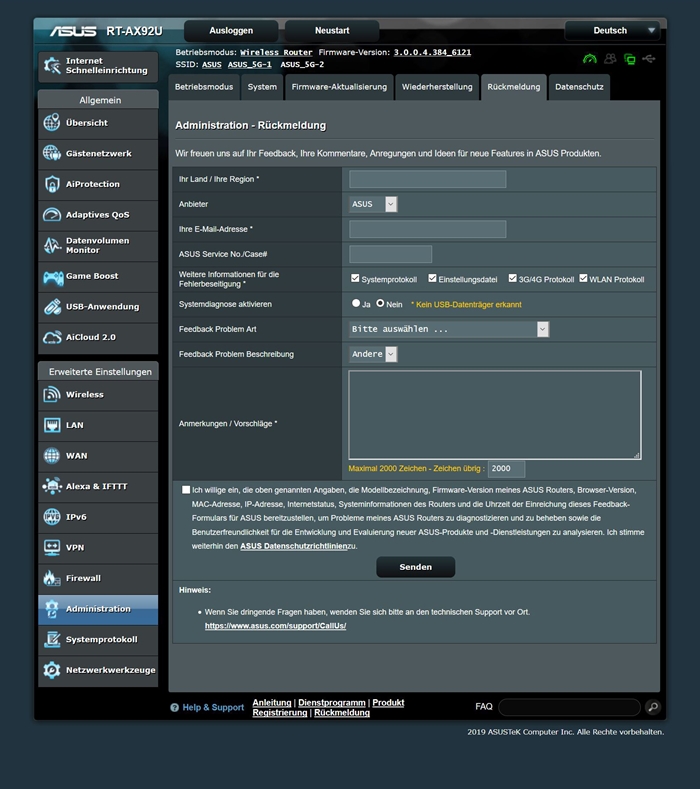Open the Feedback Problem Beschreibung dropdown
Image resolution: width=700 pixels, height=789 pixels.
(373, 354)
